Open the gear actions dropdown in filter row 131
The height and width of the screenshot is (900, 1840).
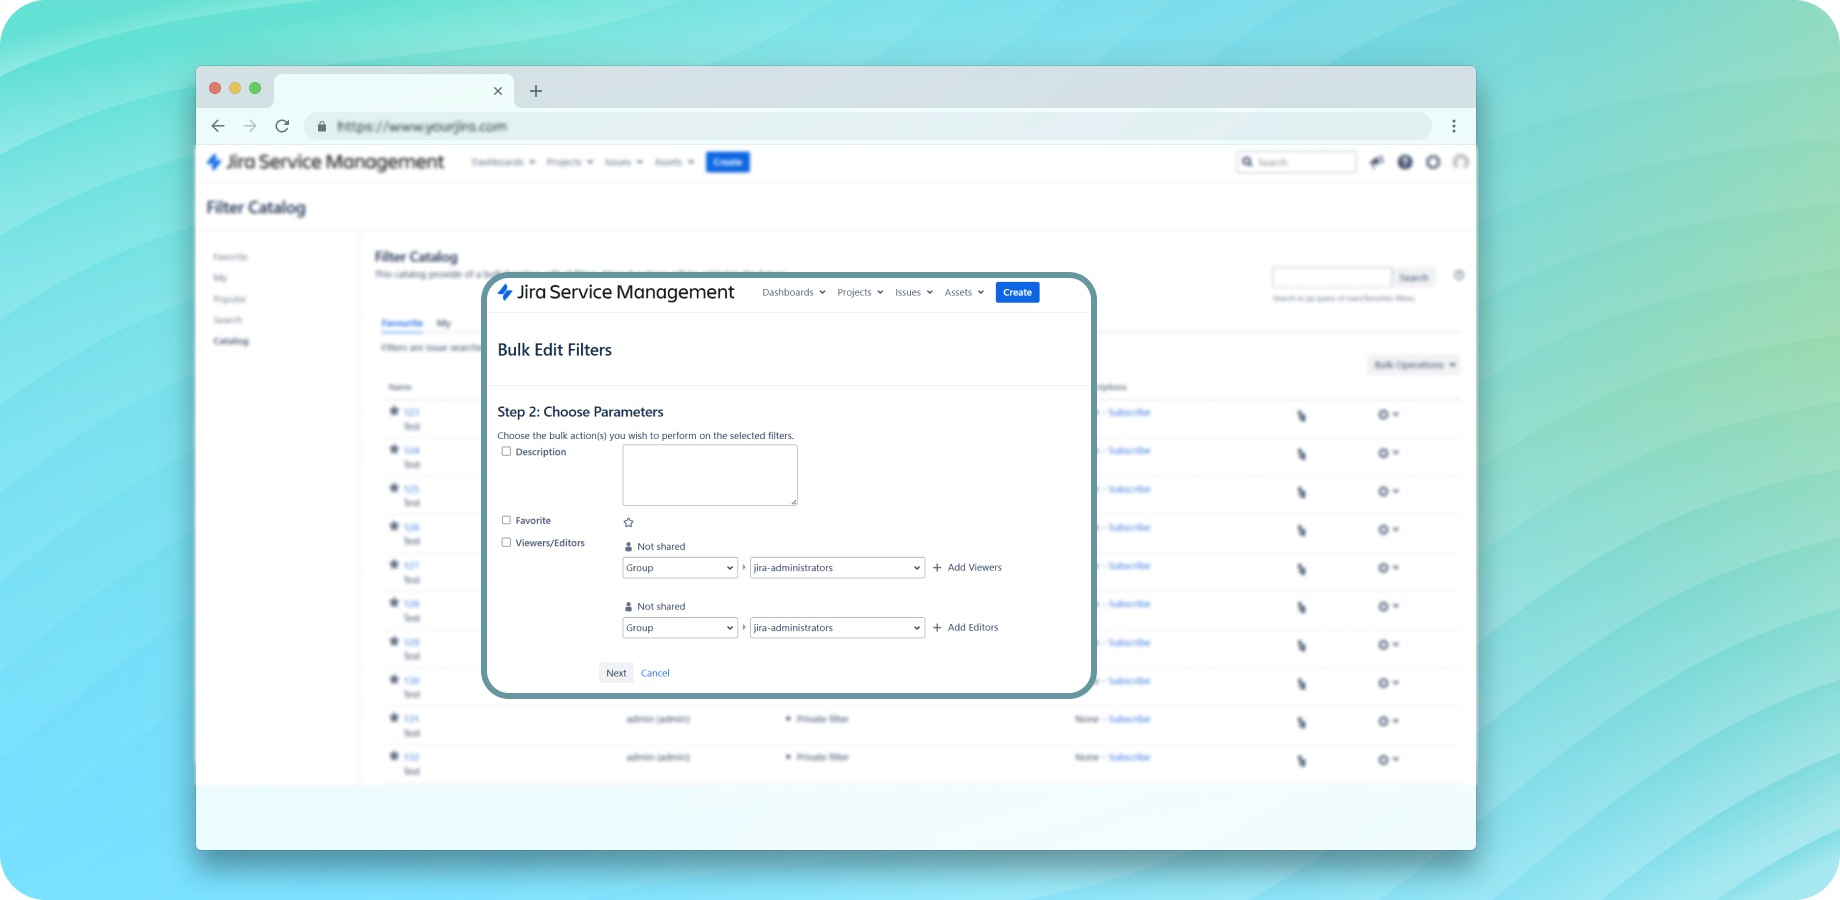(x=1388, y=721)
